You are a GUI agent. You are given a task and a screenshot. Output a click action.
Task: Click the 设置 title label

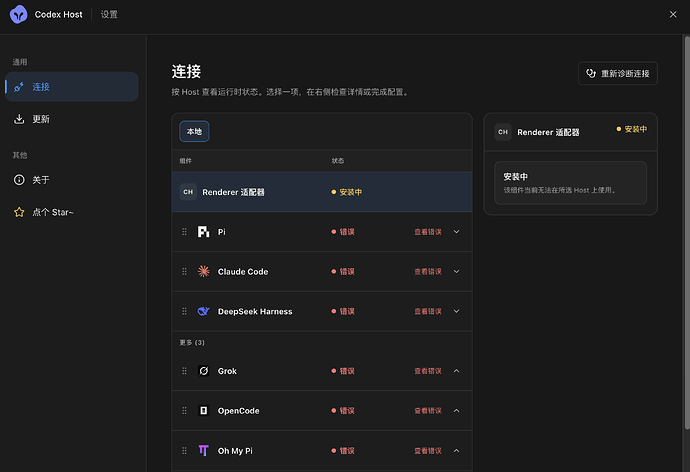109,15
